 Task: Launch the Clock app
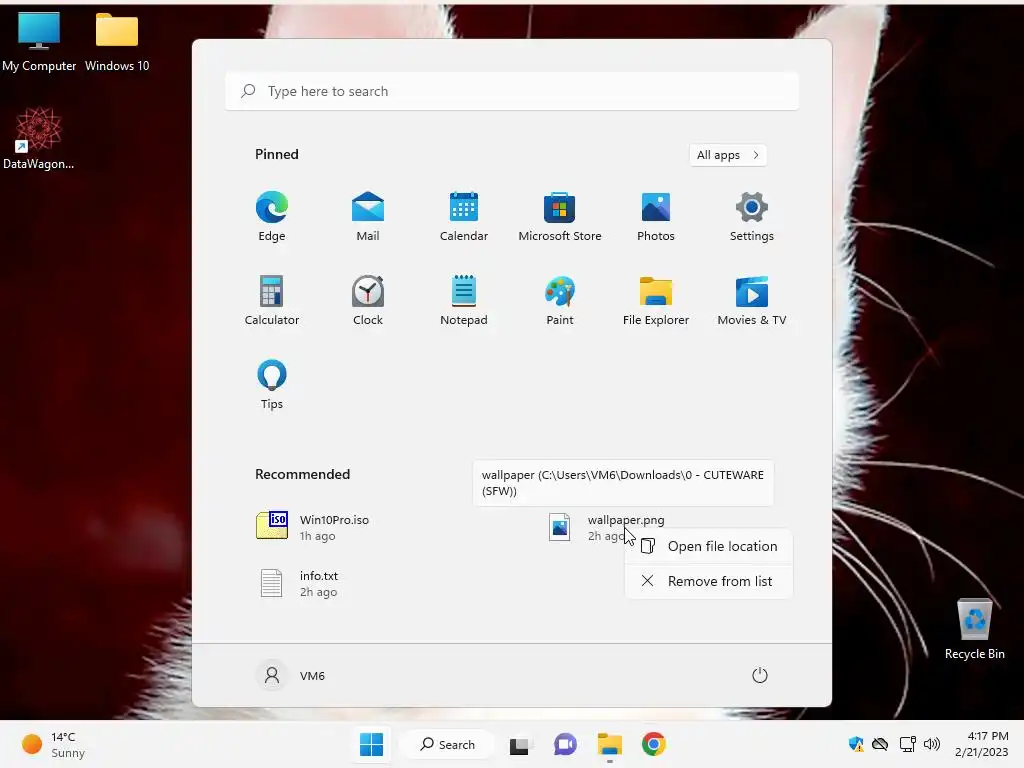coord(368,300)
